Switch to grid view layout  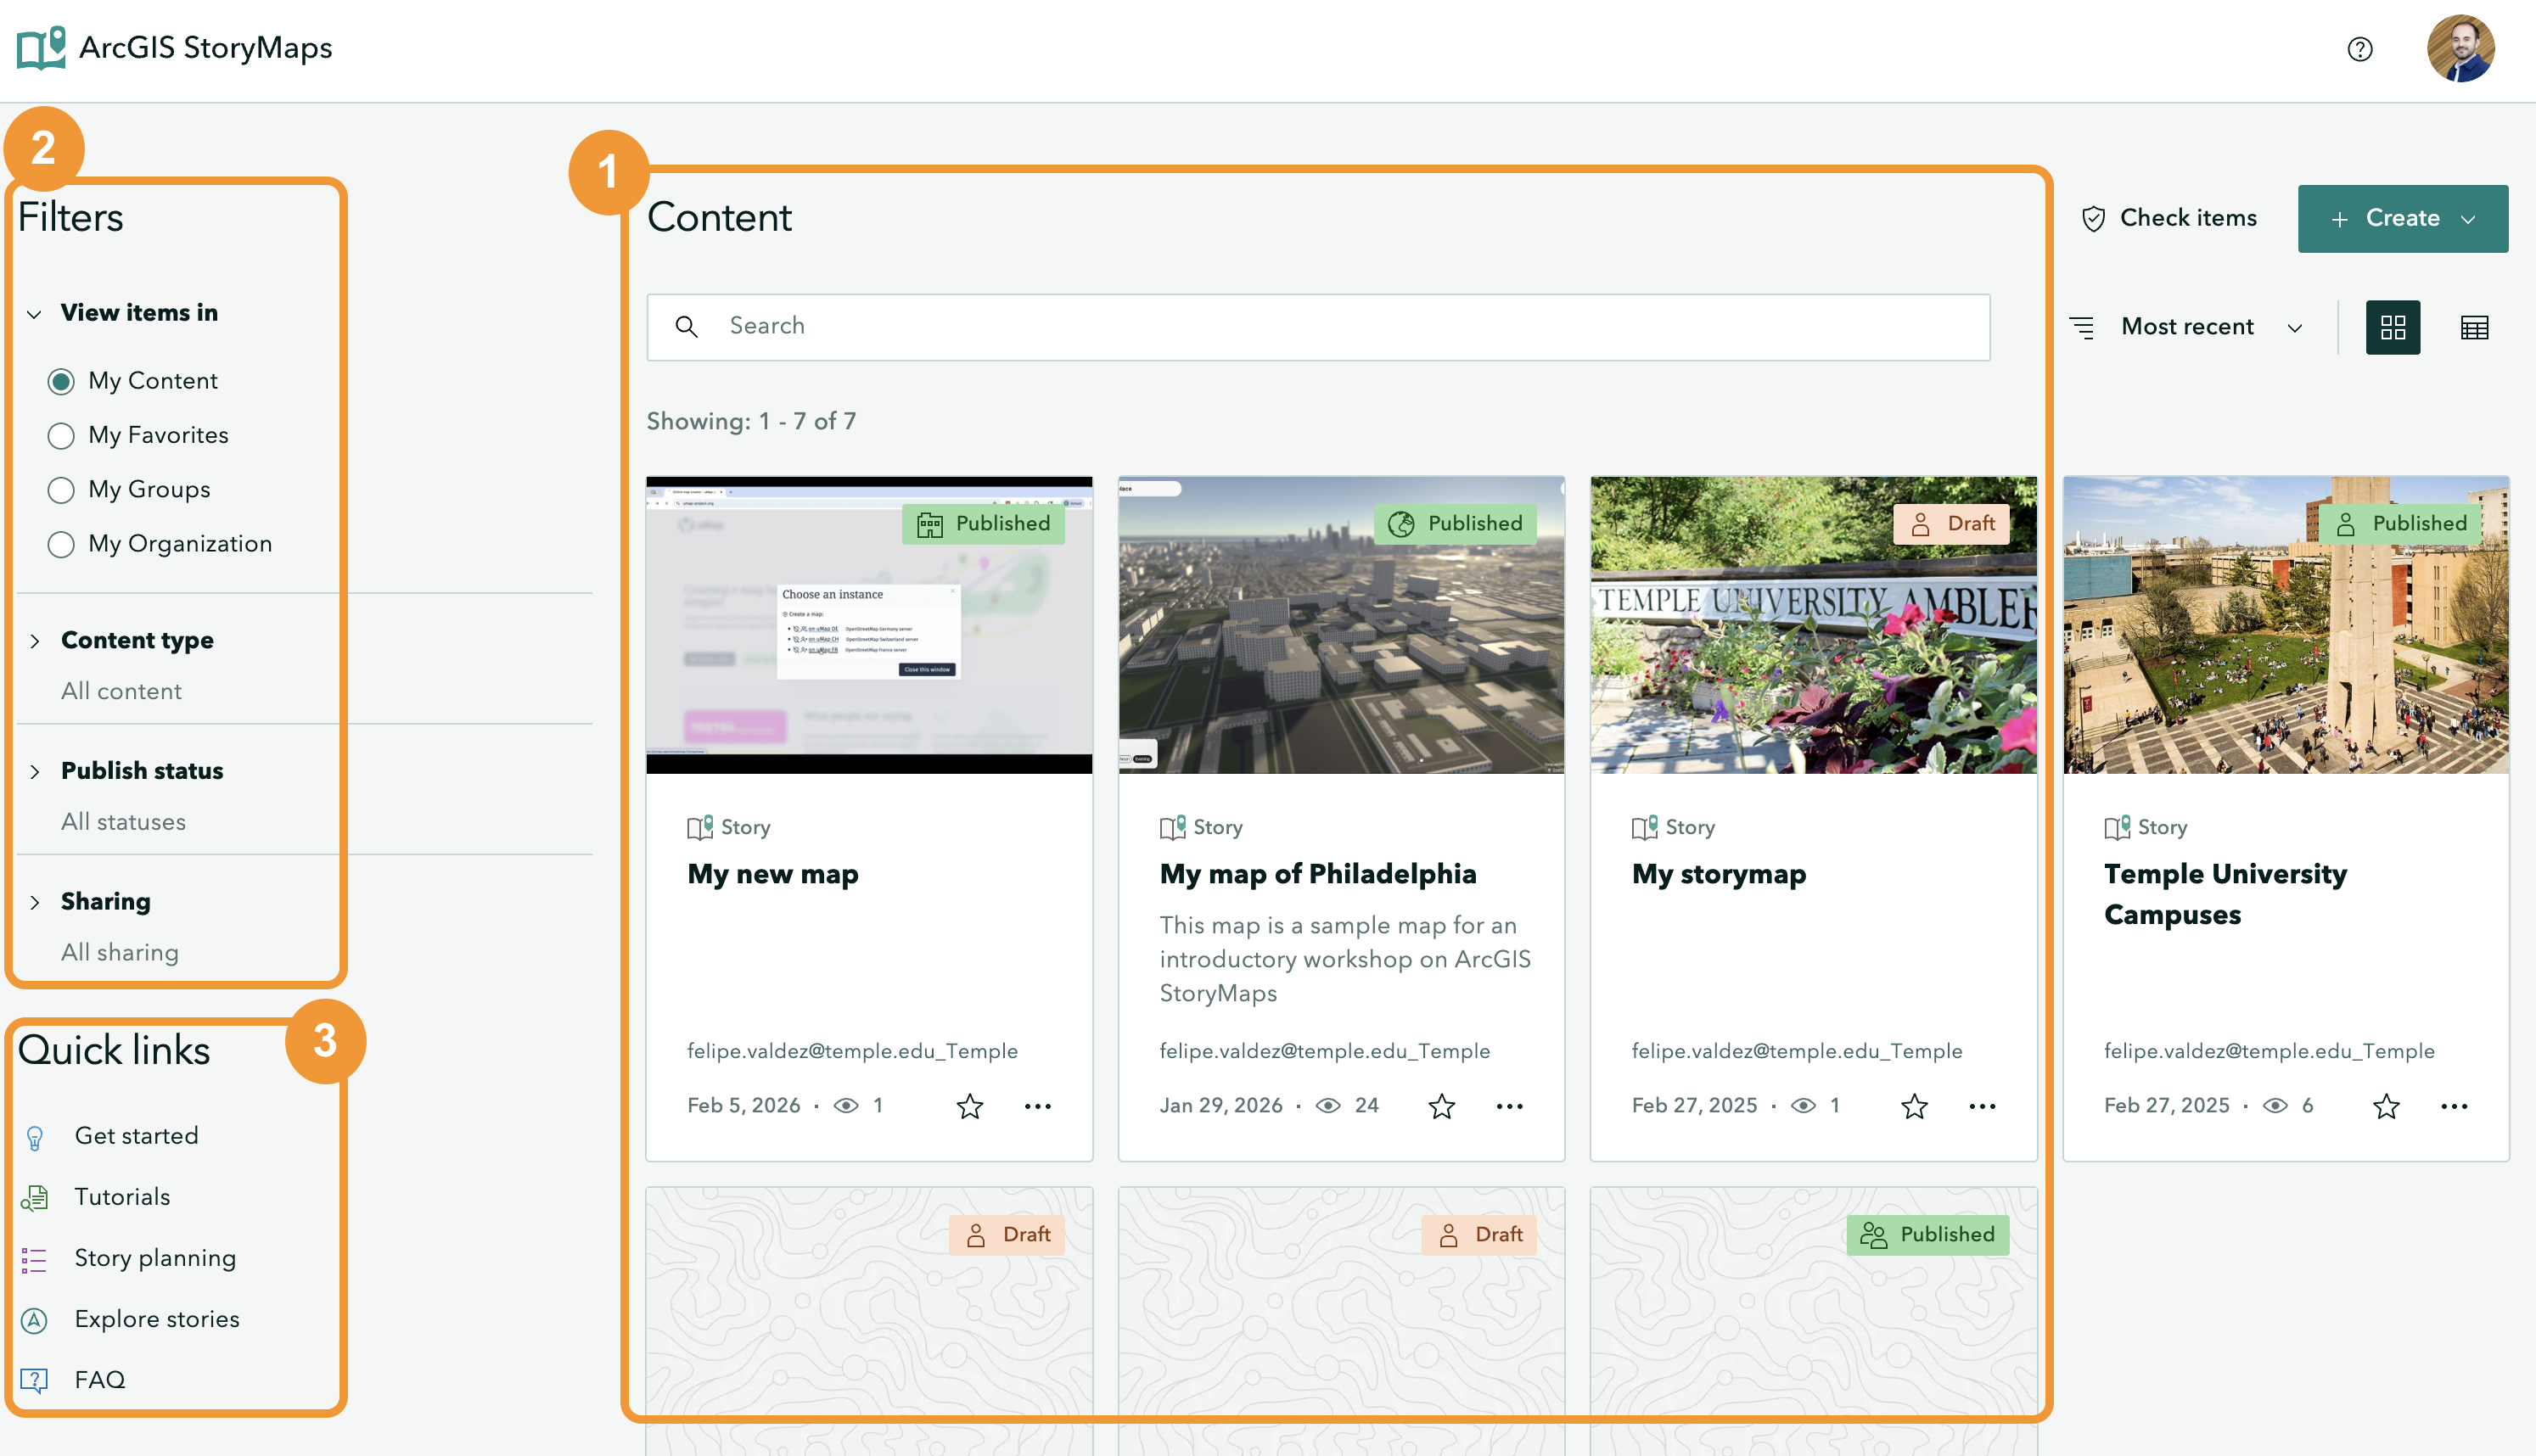(2393, 327)
